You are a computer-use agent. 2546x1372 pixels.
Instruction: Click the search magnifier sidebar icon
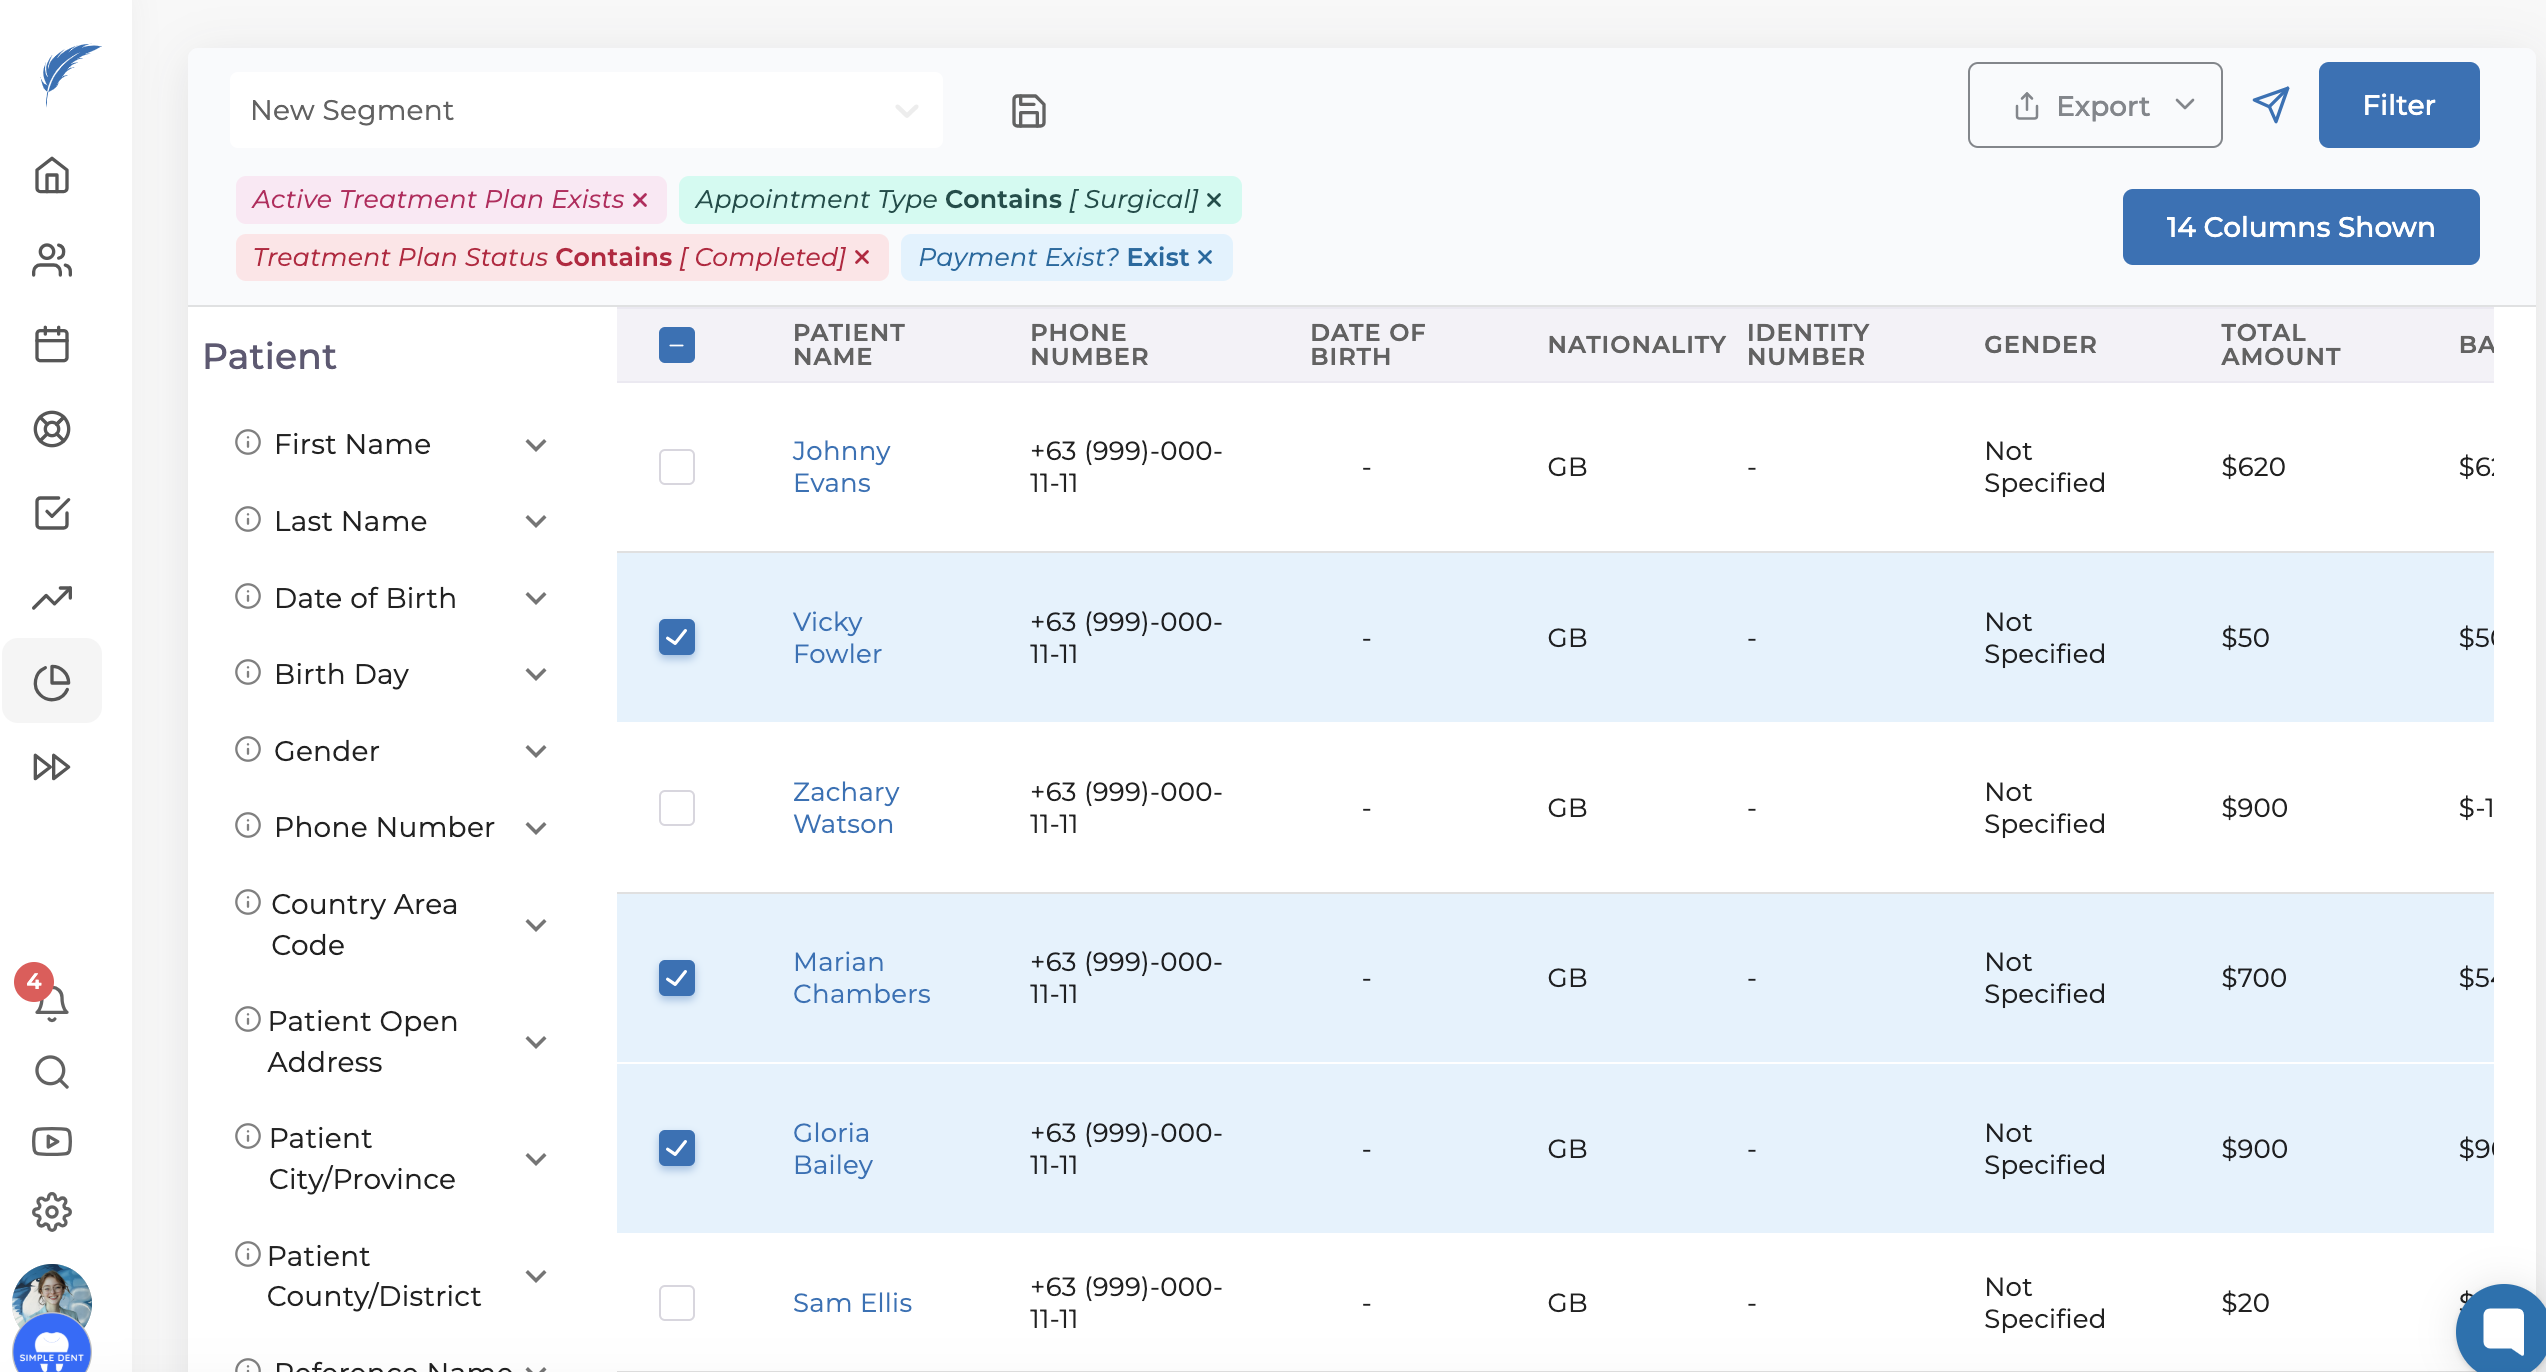(x=52, y=1072)
